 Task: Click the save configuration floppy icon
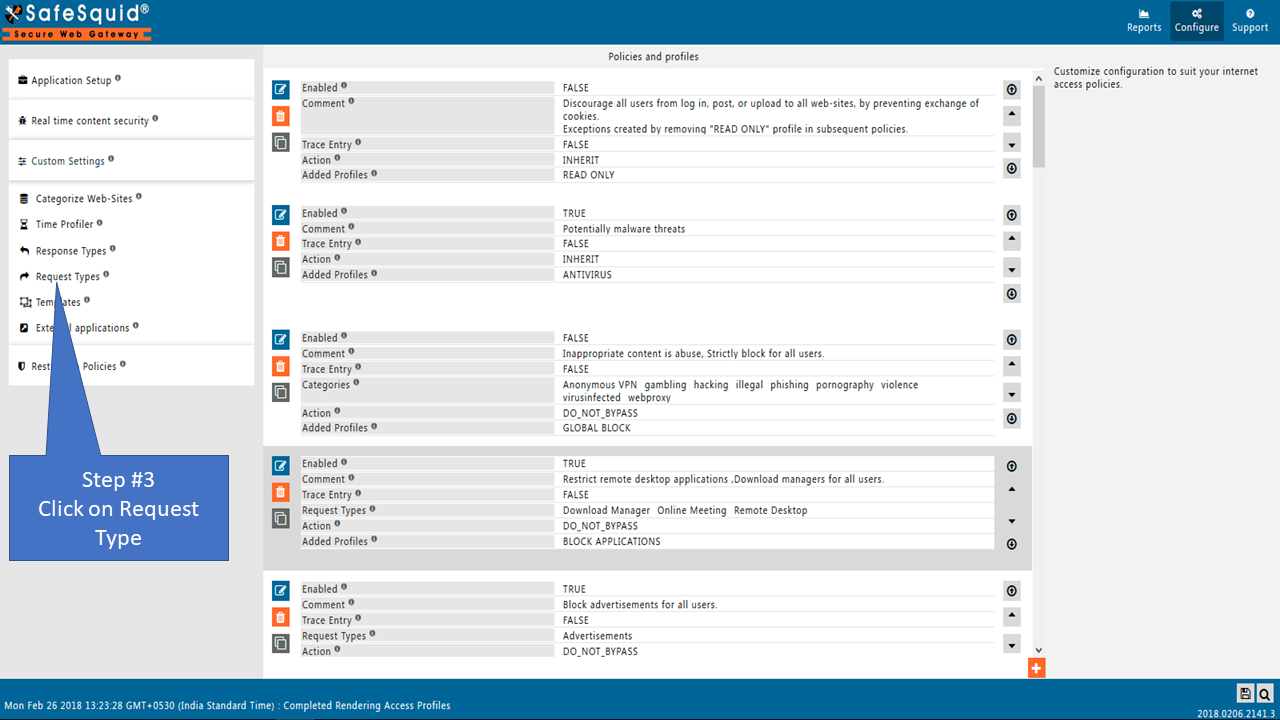[x=1245, y=693]
